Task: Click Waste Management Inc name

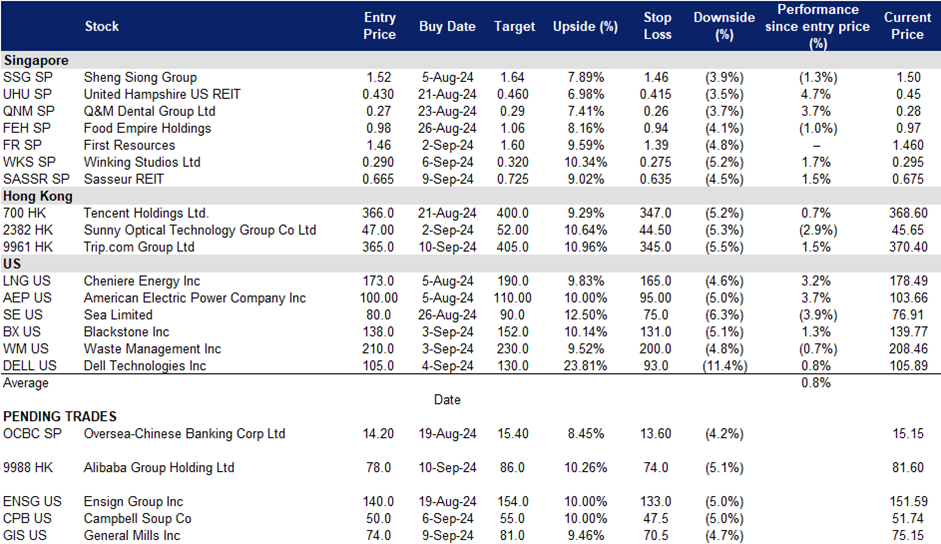Action: (x=152, y=349)
